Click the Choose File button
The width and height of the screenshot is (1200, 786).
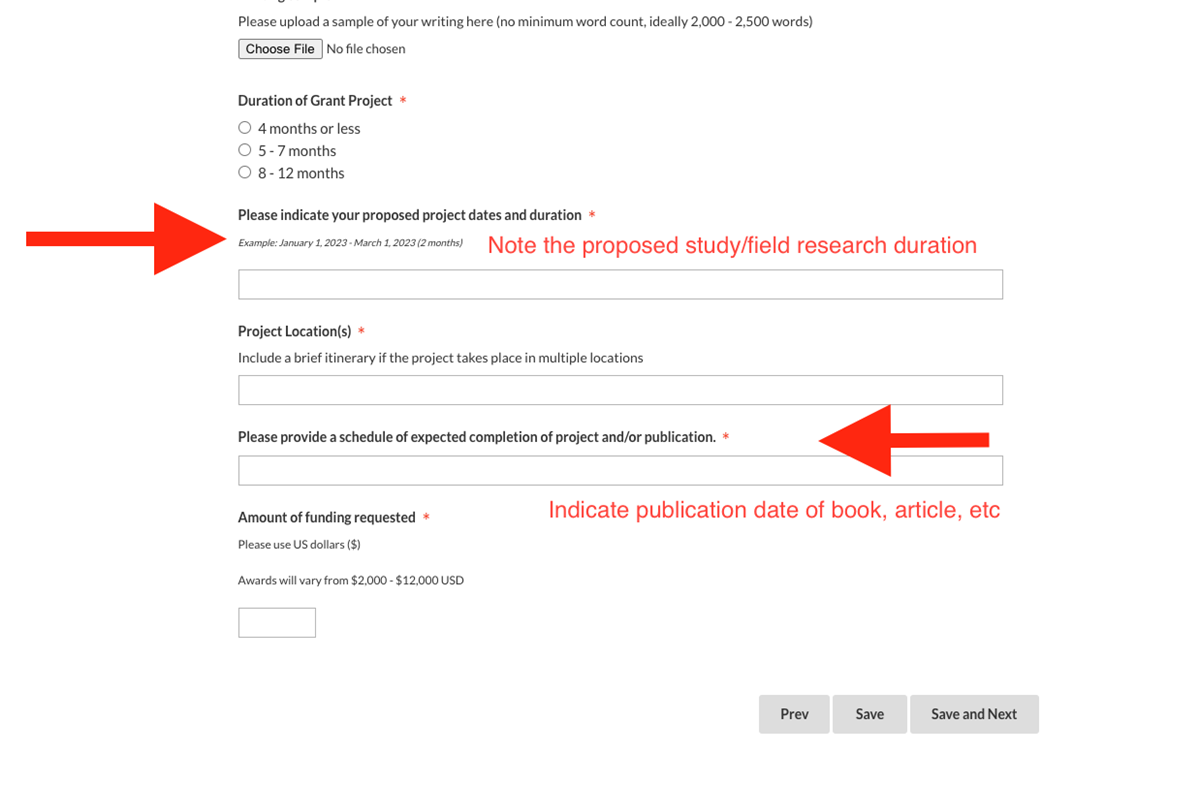pyautogui.click(x=280, y=49)
